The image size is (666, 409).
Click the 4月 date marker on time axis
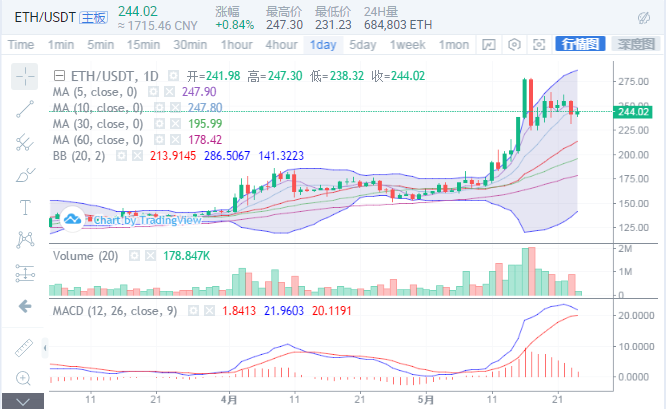pos(229,400)
